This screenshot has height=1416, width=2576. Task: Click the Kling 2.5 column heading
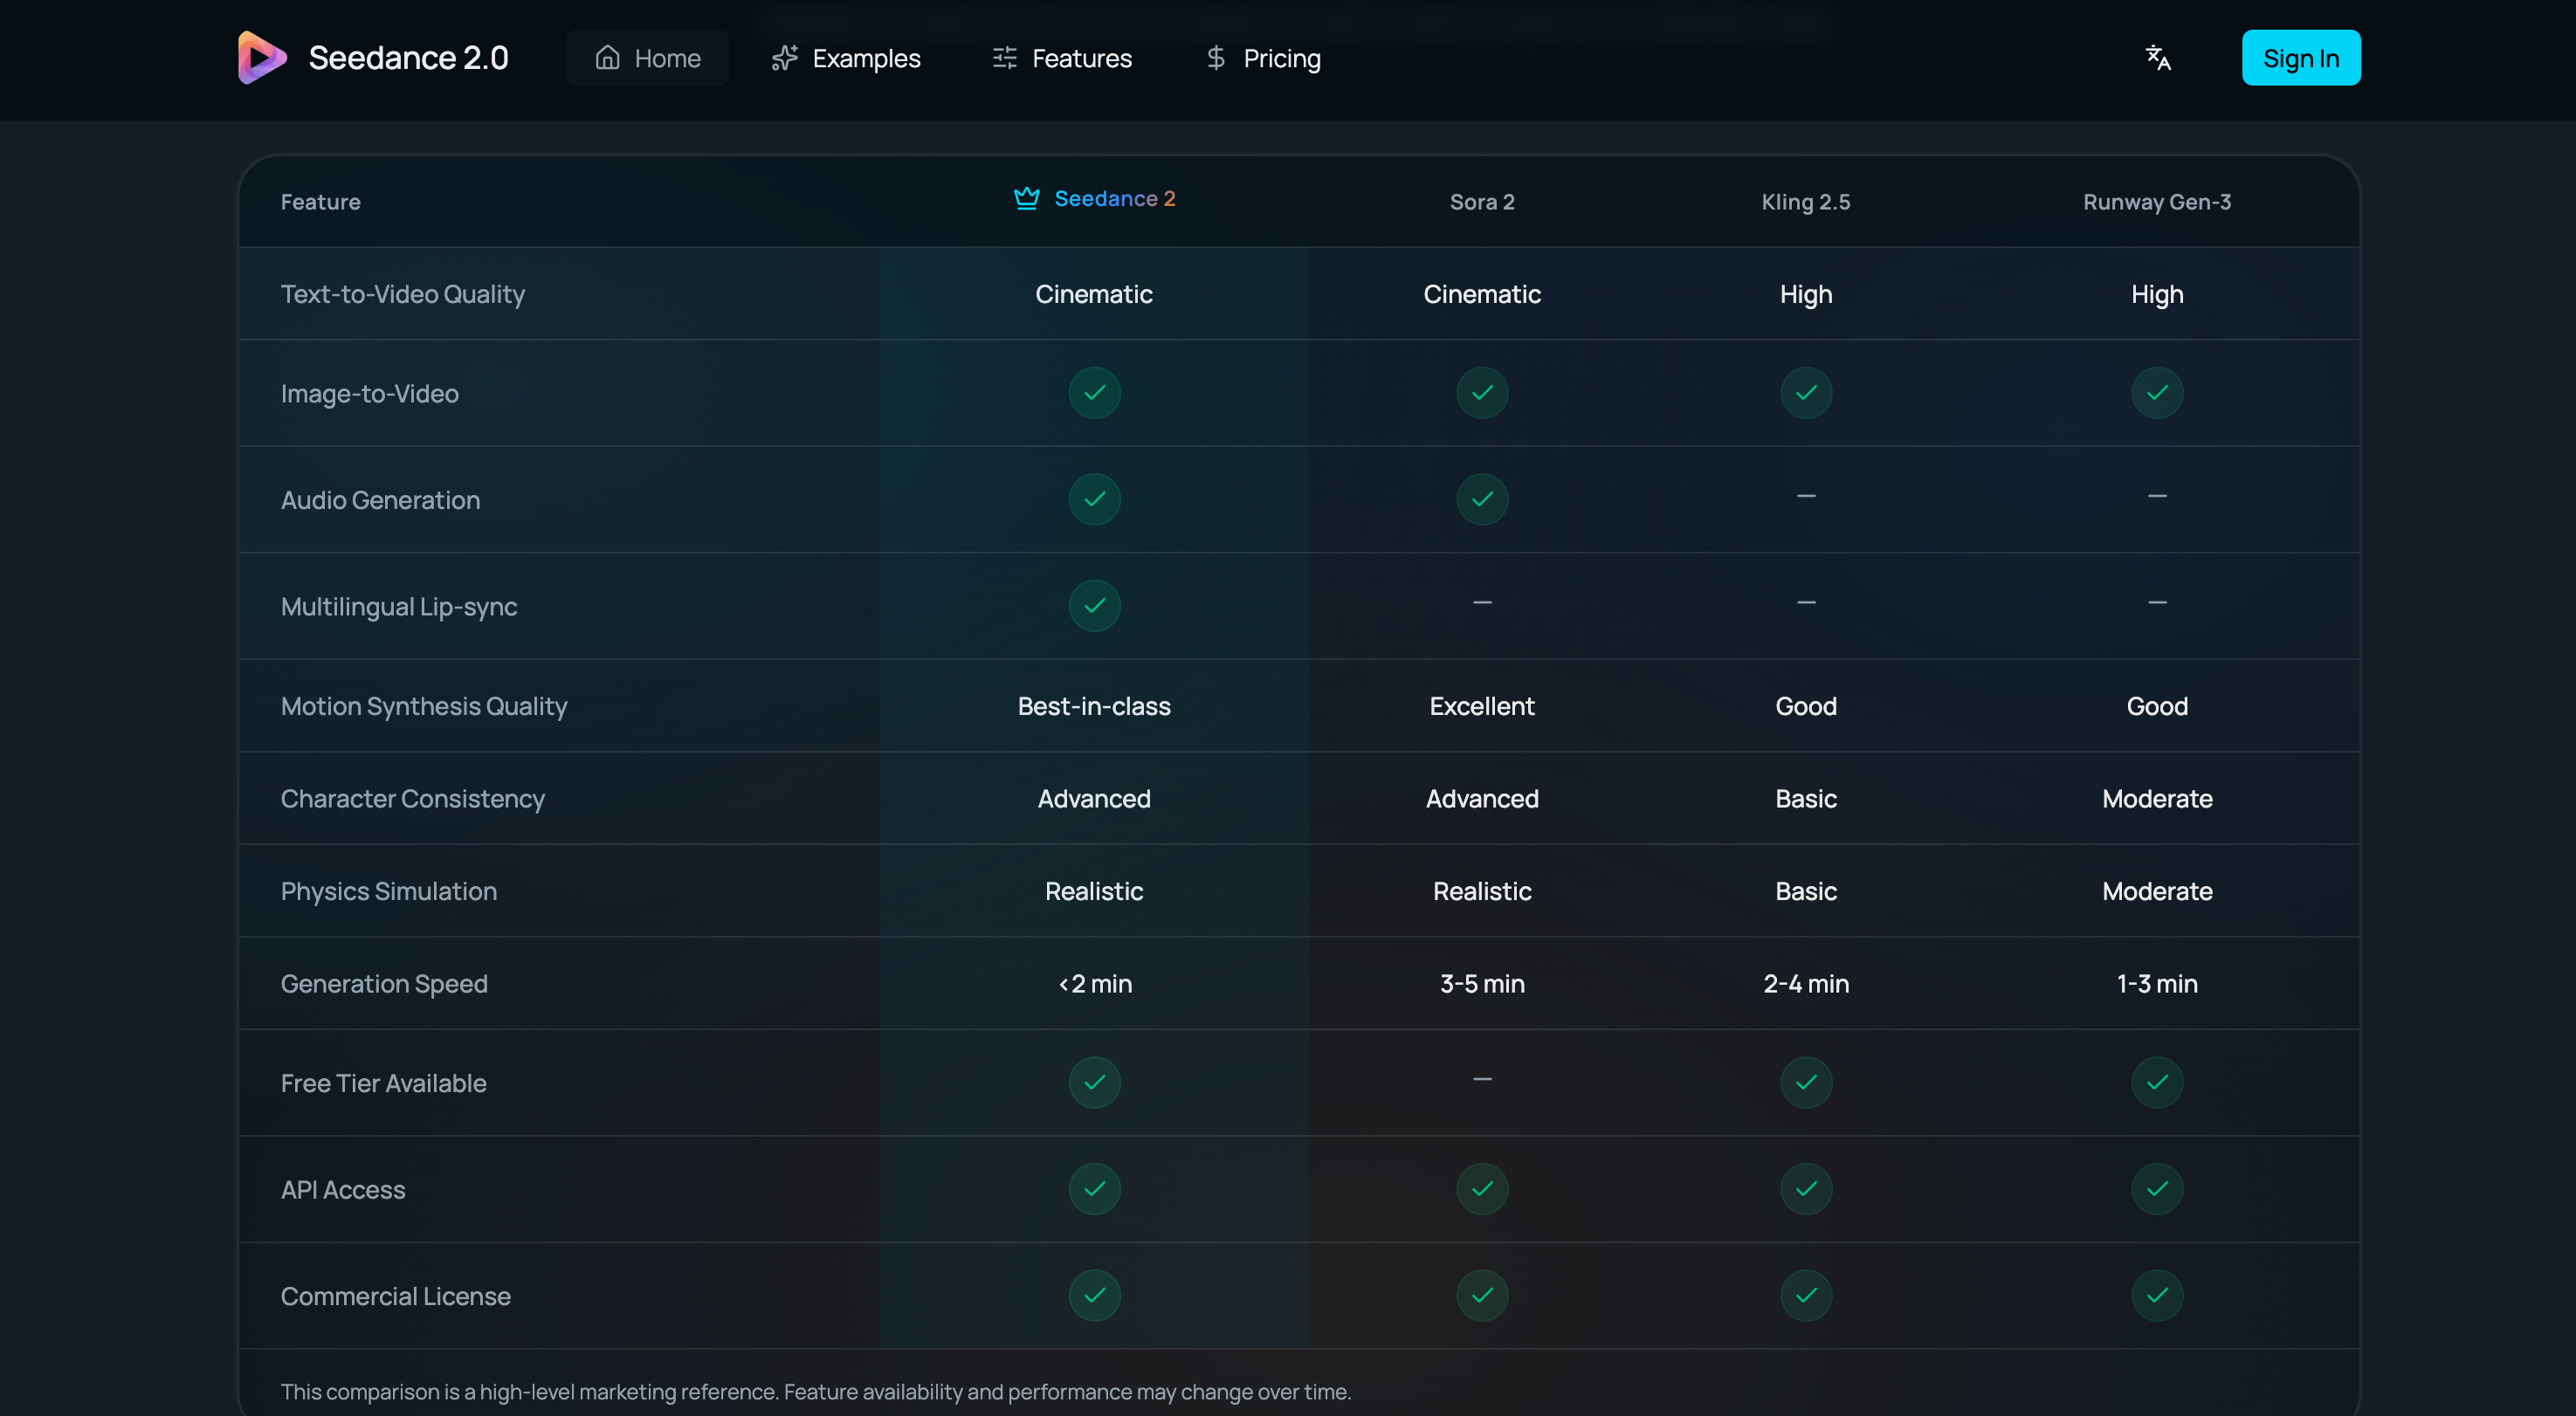(1805, 201)
